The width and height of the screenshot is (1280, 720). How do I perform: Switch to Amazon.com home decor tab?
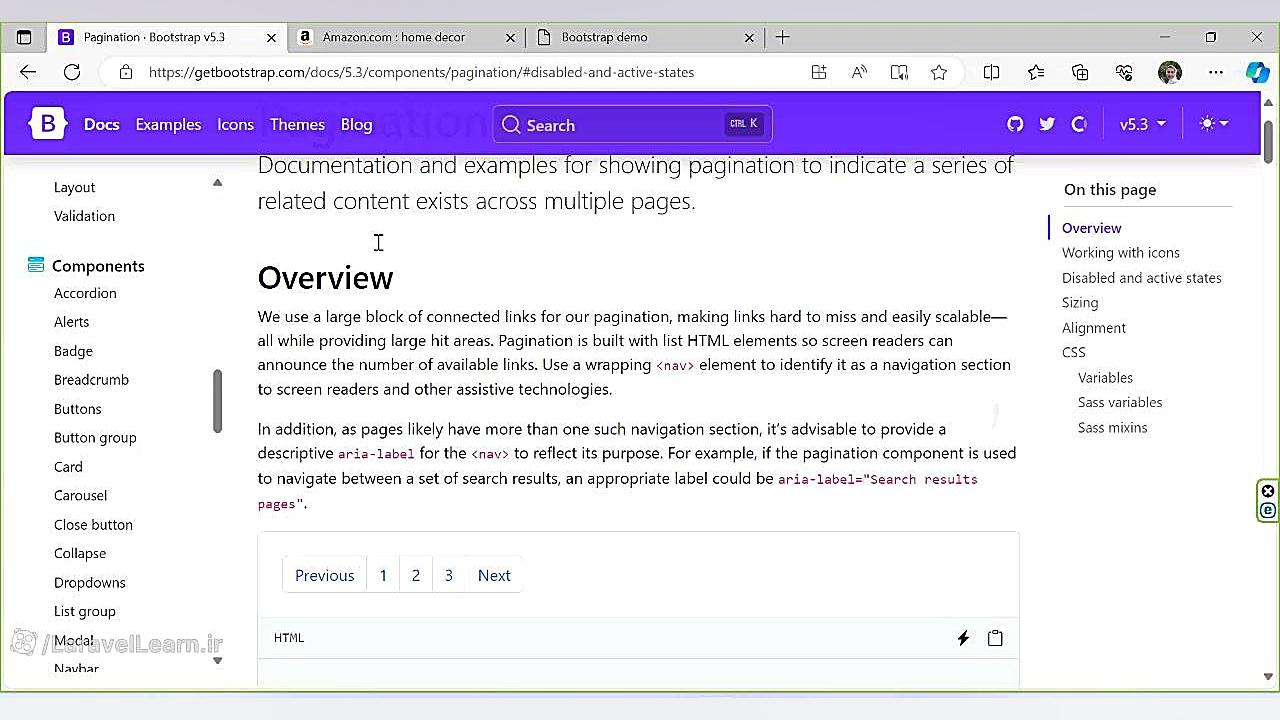coord(394,37)
